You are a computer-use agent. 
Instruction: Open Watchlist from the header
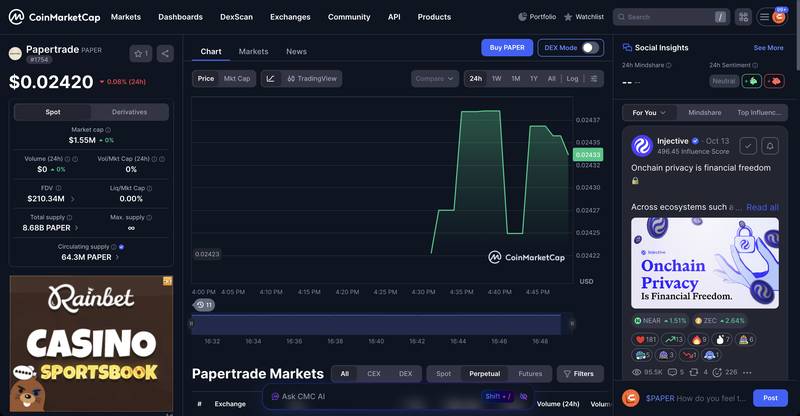584,17
